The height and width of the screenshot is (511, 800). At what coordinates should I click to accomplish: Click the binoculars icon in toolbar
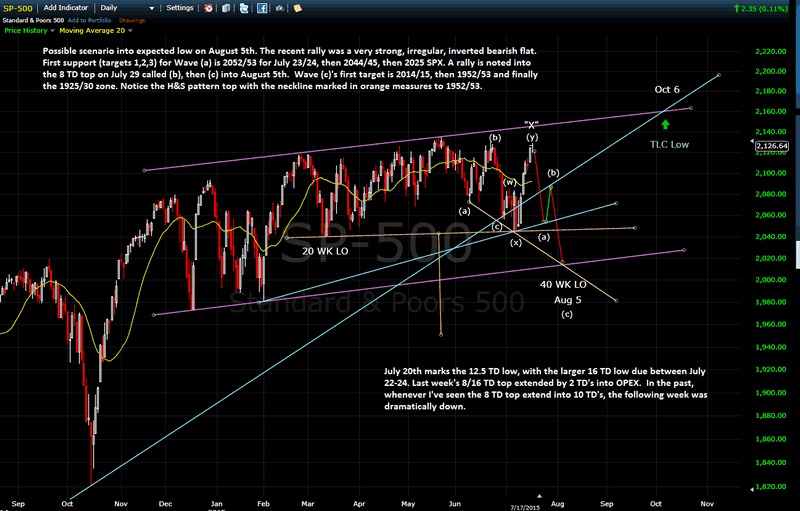tap(280, 8)
